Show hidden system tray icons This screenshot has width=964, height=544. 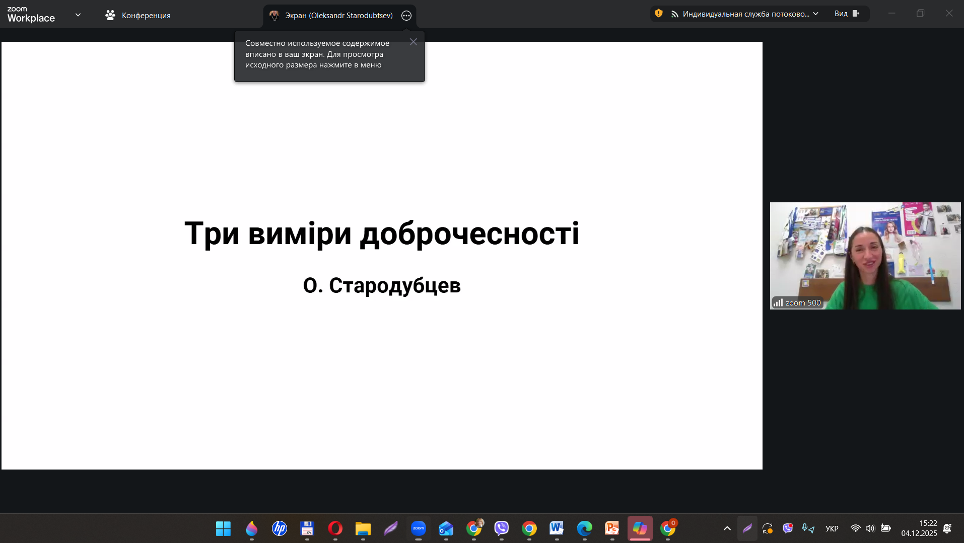click(x=727, y=528)
